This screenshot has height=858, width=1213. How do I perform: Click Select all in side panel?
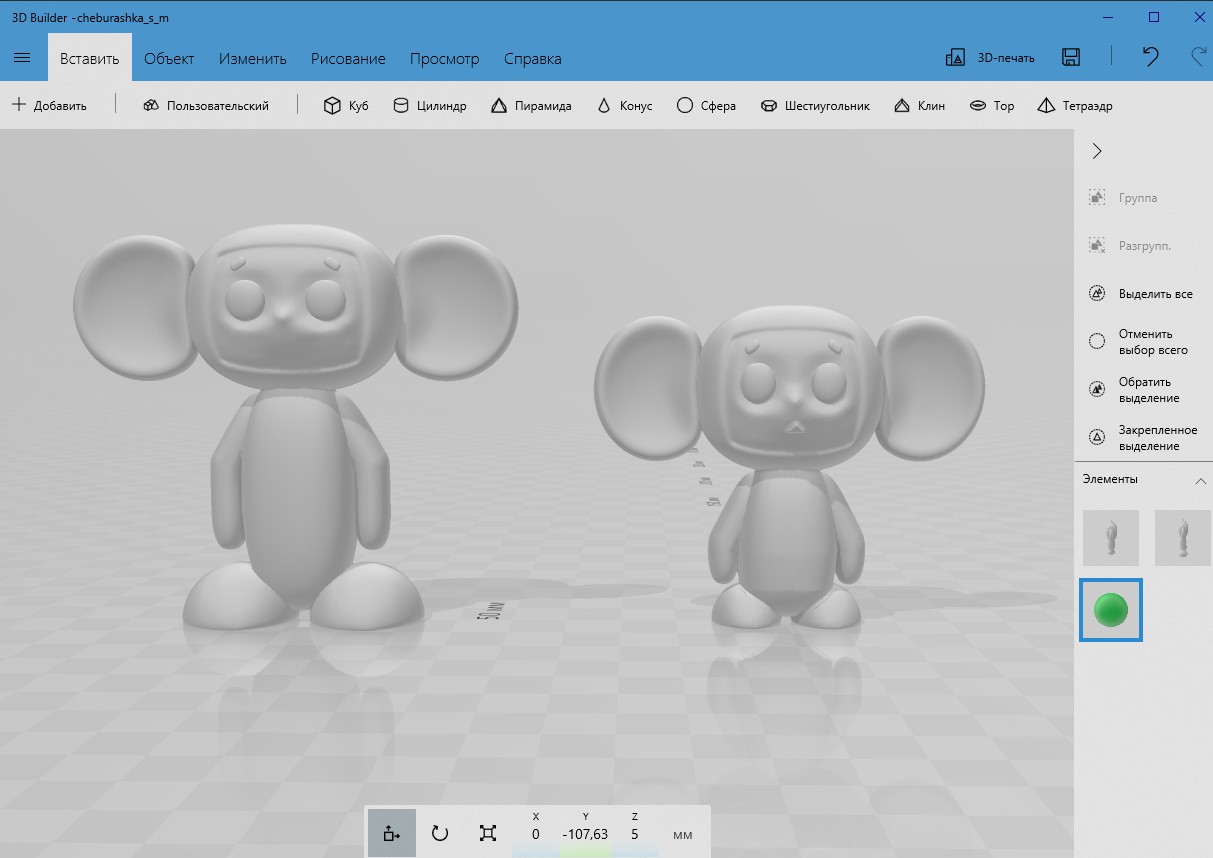pyautogui.click(x=1141, y=294)
